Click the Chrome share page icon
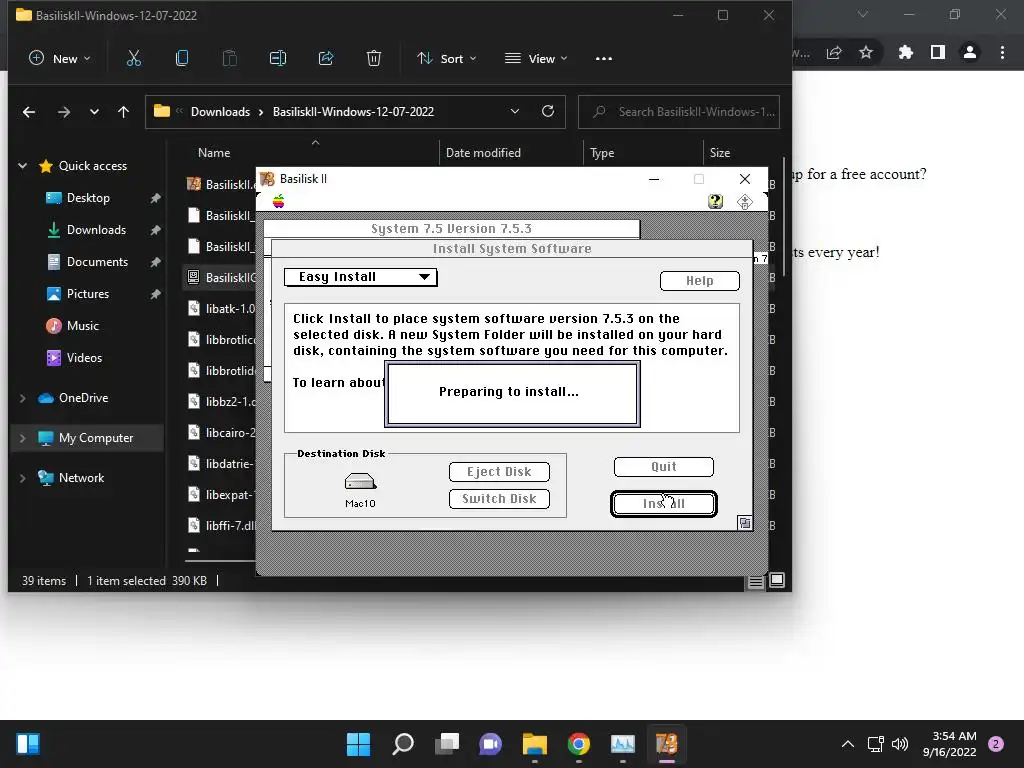 point(834,52)
